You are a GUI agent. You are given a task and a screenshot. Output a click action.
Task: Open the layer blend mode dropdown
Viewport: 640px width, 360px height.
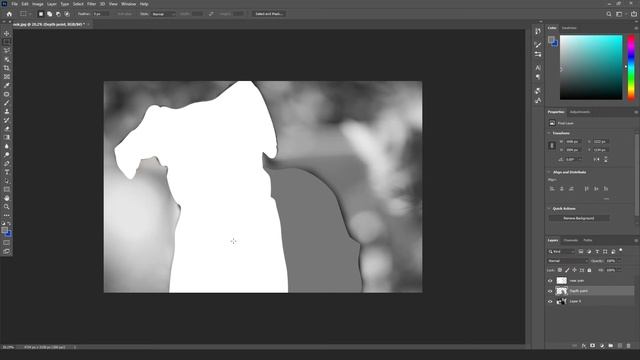click(568, 261)
